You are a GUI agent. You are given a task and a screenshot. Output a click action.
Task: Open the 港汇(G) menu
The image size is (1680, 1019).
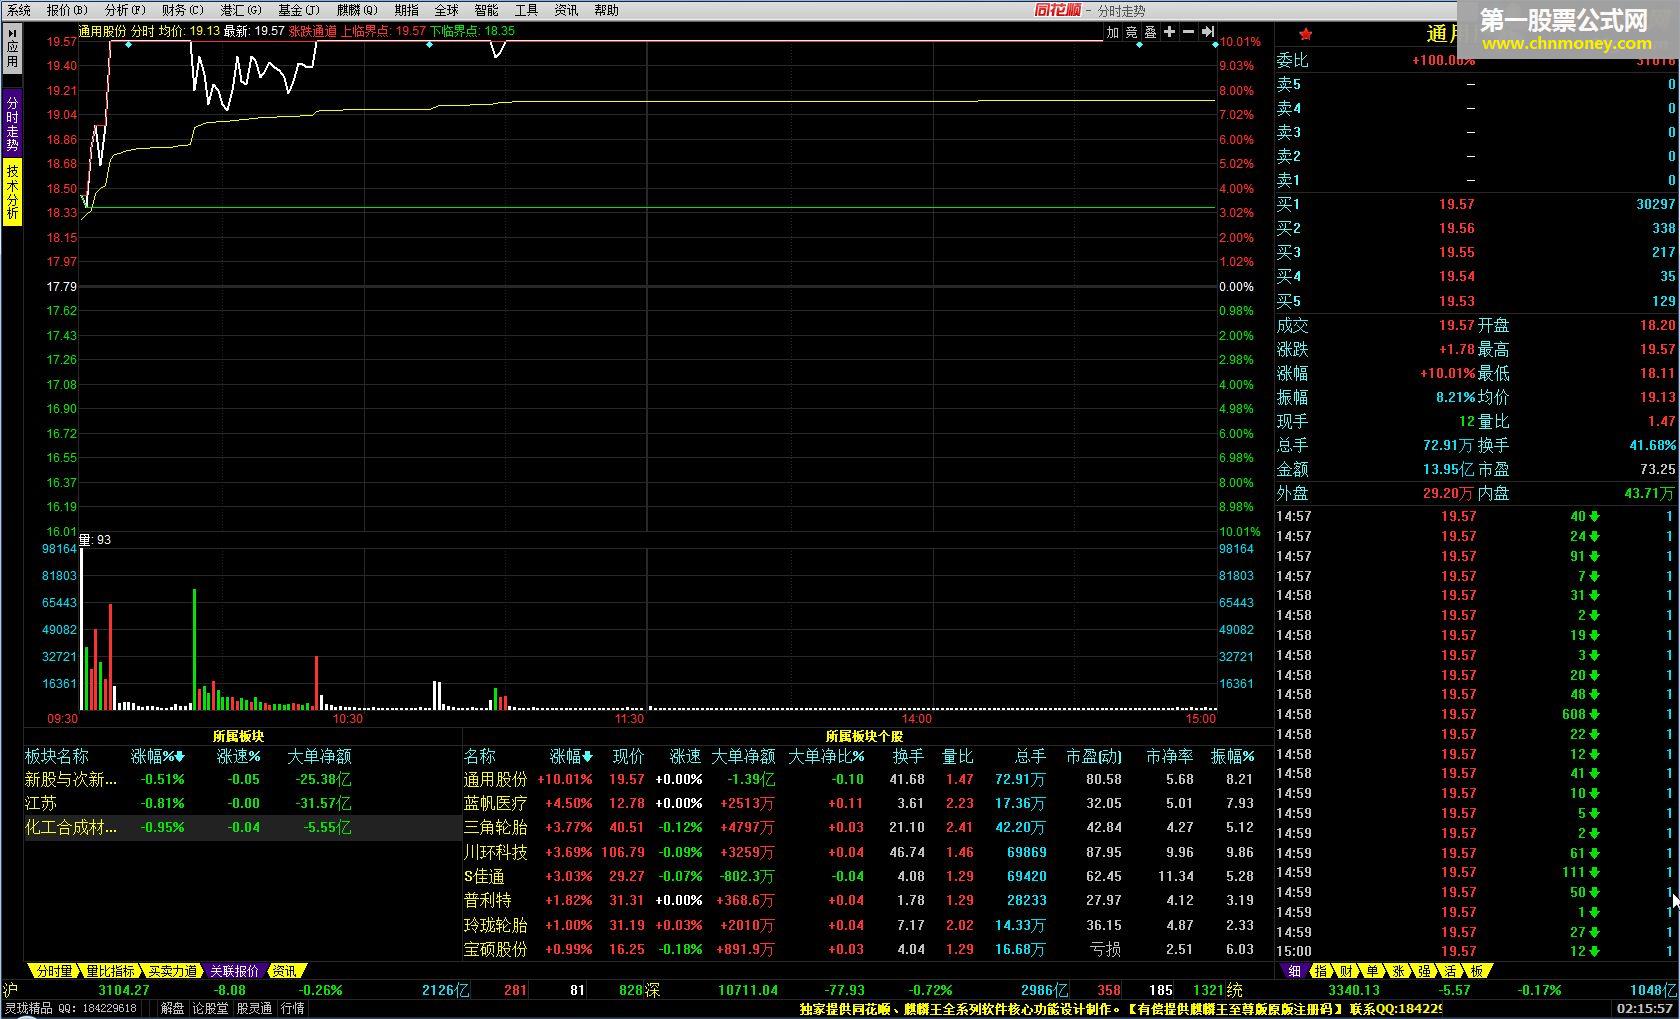click(x=241, y=10)
